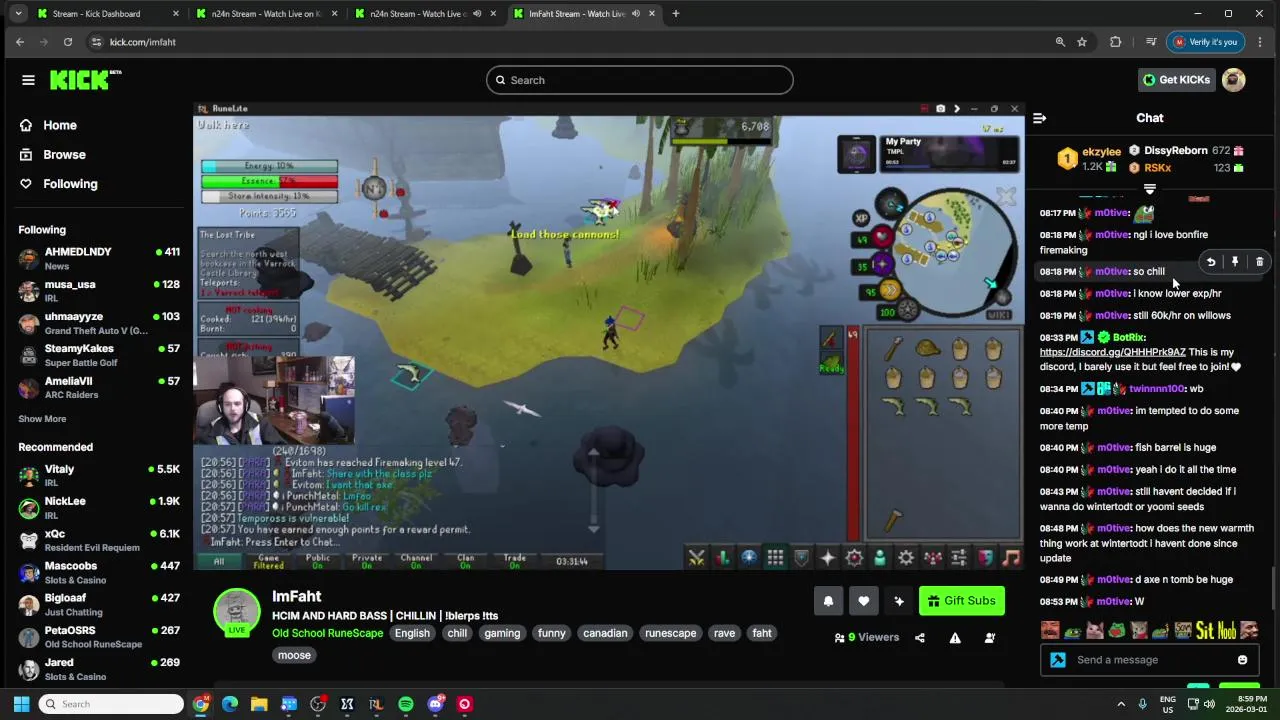
Task: Collapse the chat panel
Action: pyautogui.click(x=1039, y=118)
